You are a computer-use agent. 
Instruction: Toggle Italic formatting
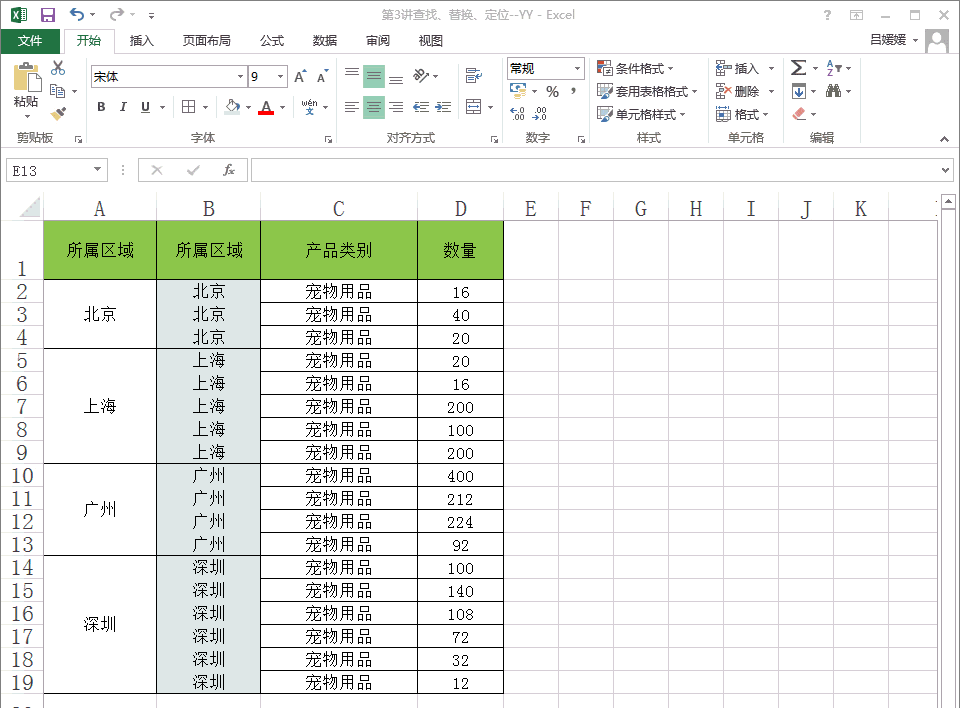pos(123,107)
